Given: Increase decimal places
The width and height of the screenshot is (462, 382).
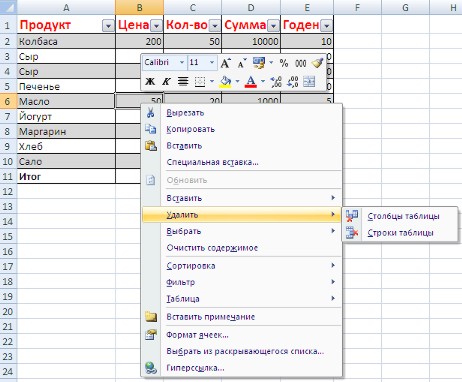Looking at the screenshot, I should click(x=276, y=82).
